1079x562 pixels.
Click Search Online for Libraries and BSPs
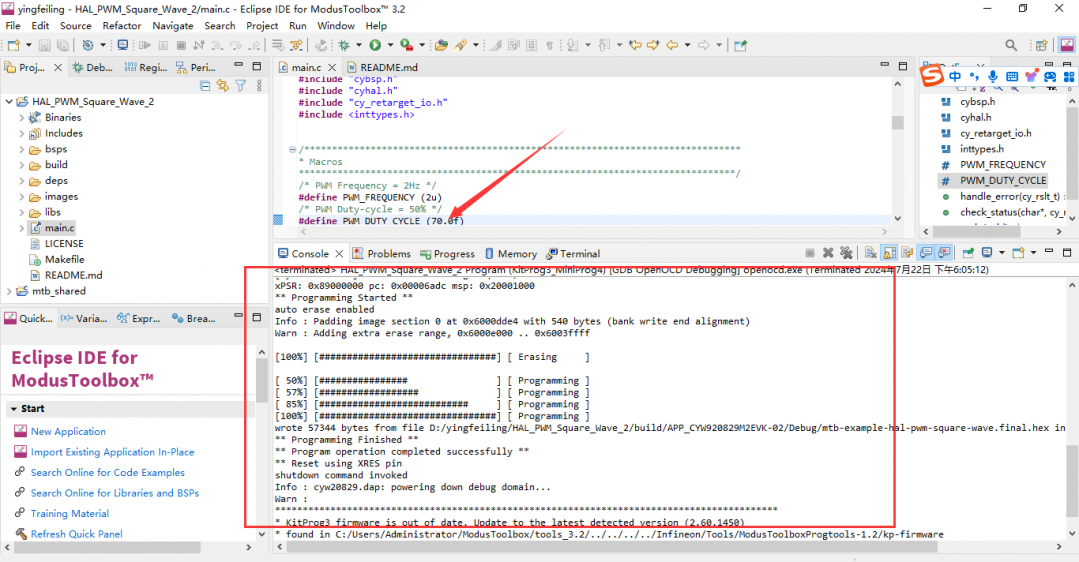(115, 493)
